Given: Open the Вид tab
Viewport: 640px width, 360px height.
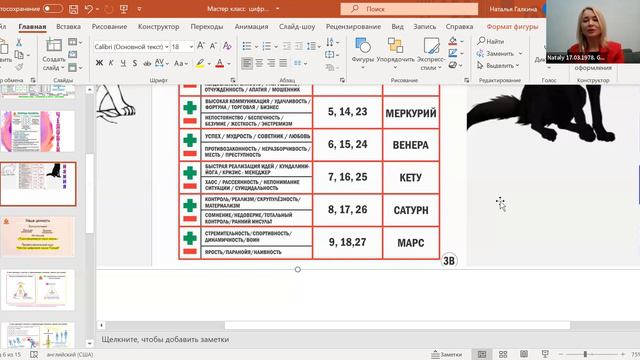Looking at the screenshot, I should click(x=397, y=27).
